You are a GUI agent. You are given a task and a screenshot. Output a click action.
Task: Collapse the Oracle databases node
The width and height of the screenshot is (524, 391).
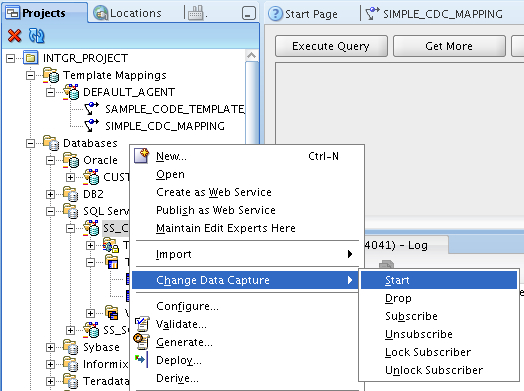[x=50, y=160]
